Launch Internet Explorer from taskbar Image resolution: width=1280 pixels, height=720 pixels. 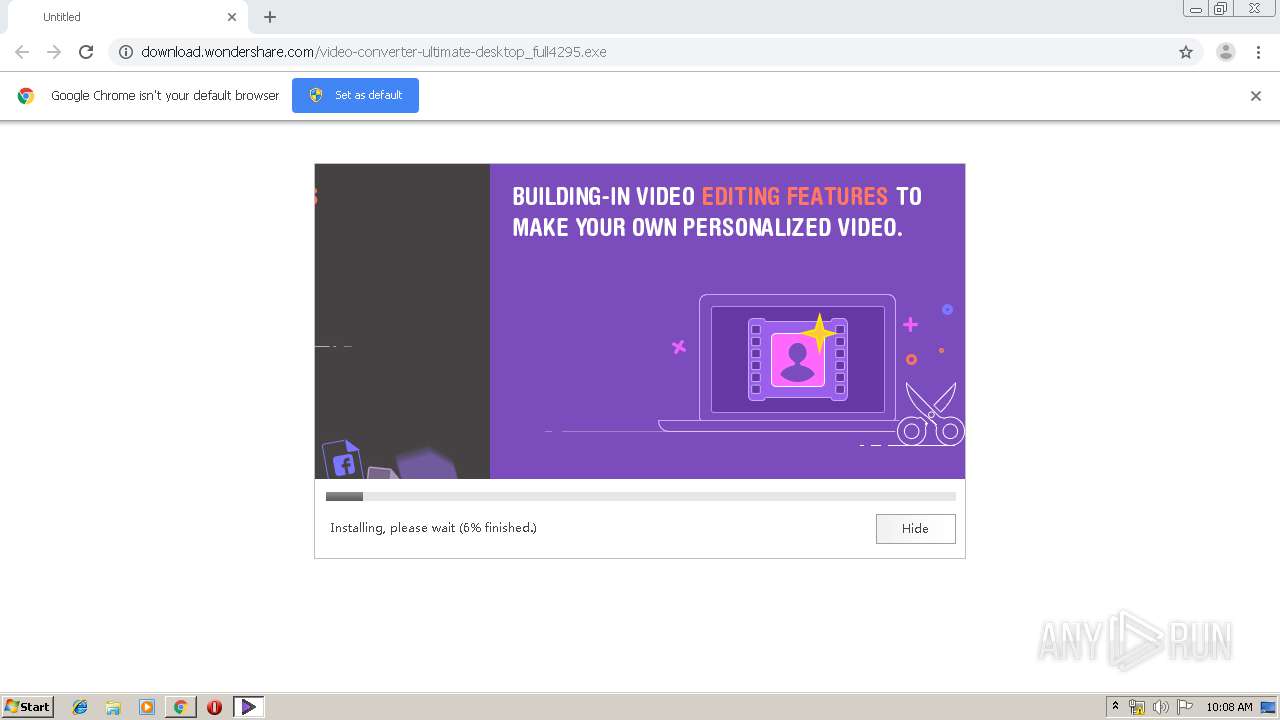coord(80,707)
